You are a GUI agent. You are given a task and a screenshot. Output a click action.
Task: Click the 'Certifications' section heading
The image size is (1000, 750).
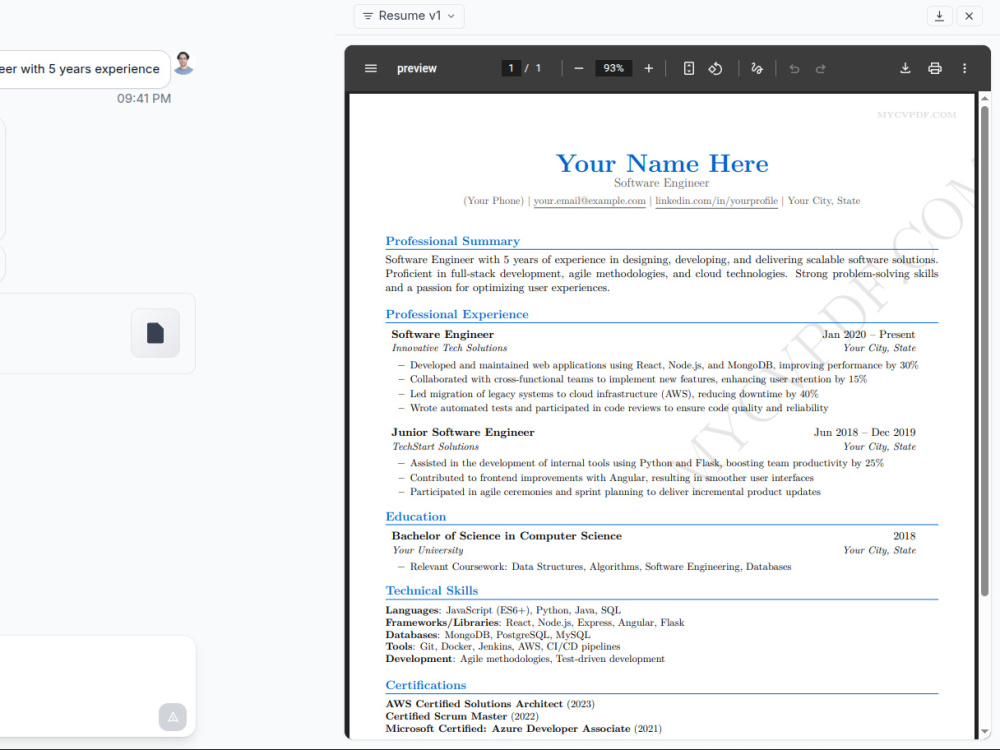(425, 685)
